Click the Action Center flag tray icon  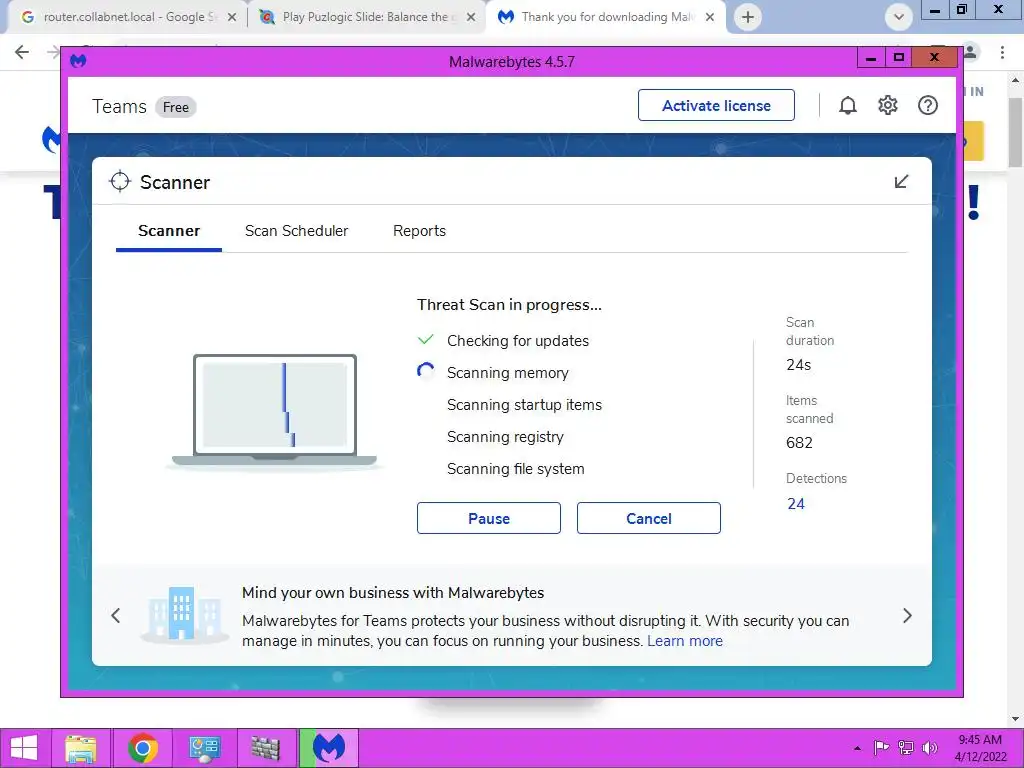tap(881, 748)
